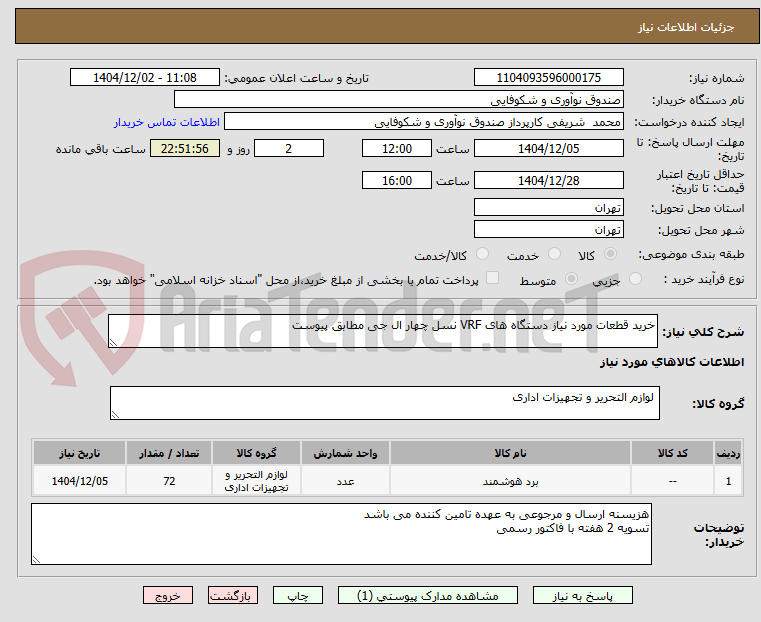Select the متوسط purchase type radio
Viewport: 761px width, 622px height.
pos(572,278)
